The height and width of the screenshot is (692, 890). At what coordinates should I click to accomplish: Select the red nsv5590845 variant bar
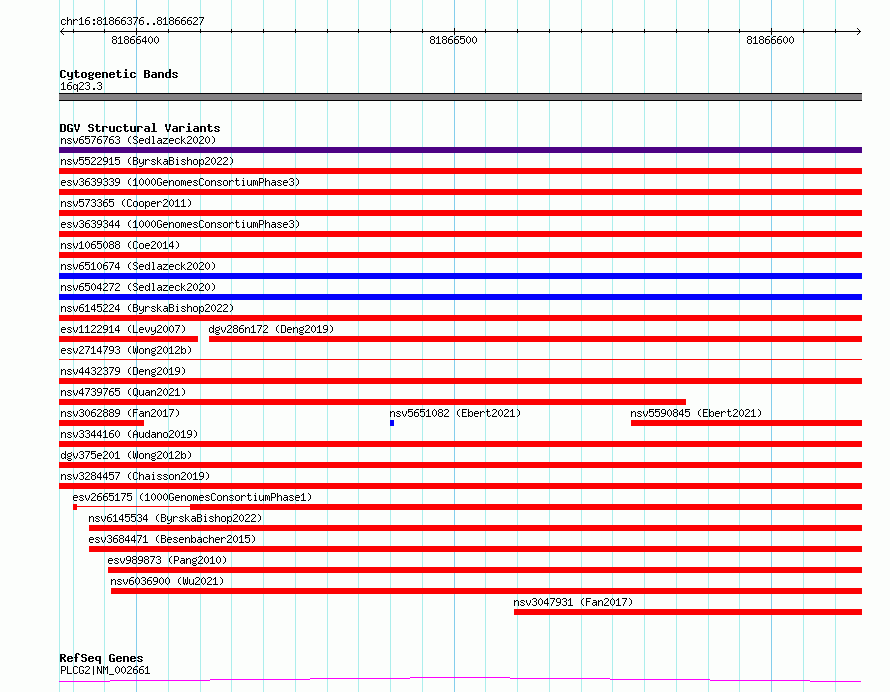(746, 423)
